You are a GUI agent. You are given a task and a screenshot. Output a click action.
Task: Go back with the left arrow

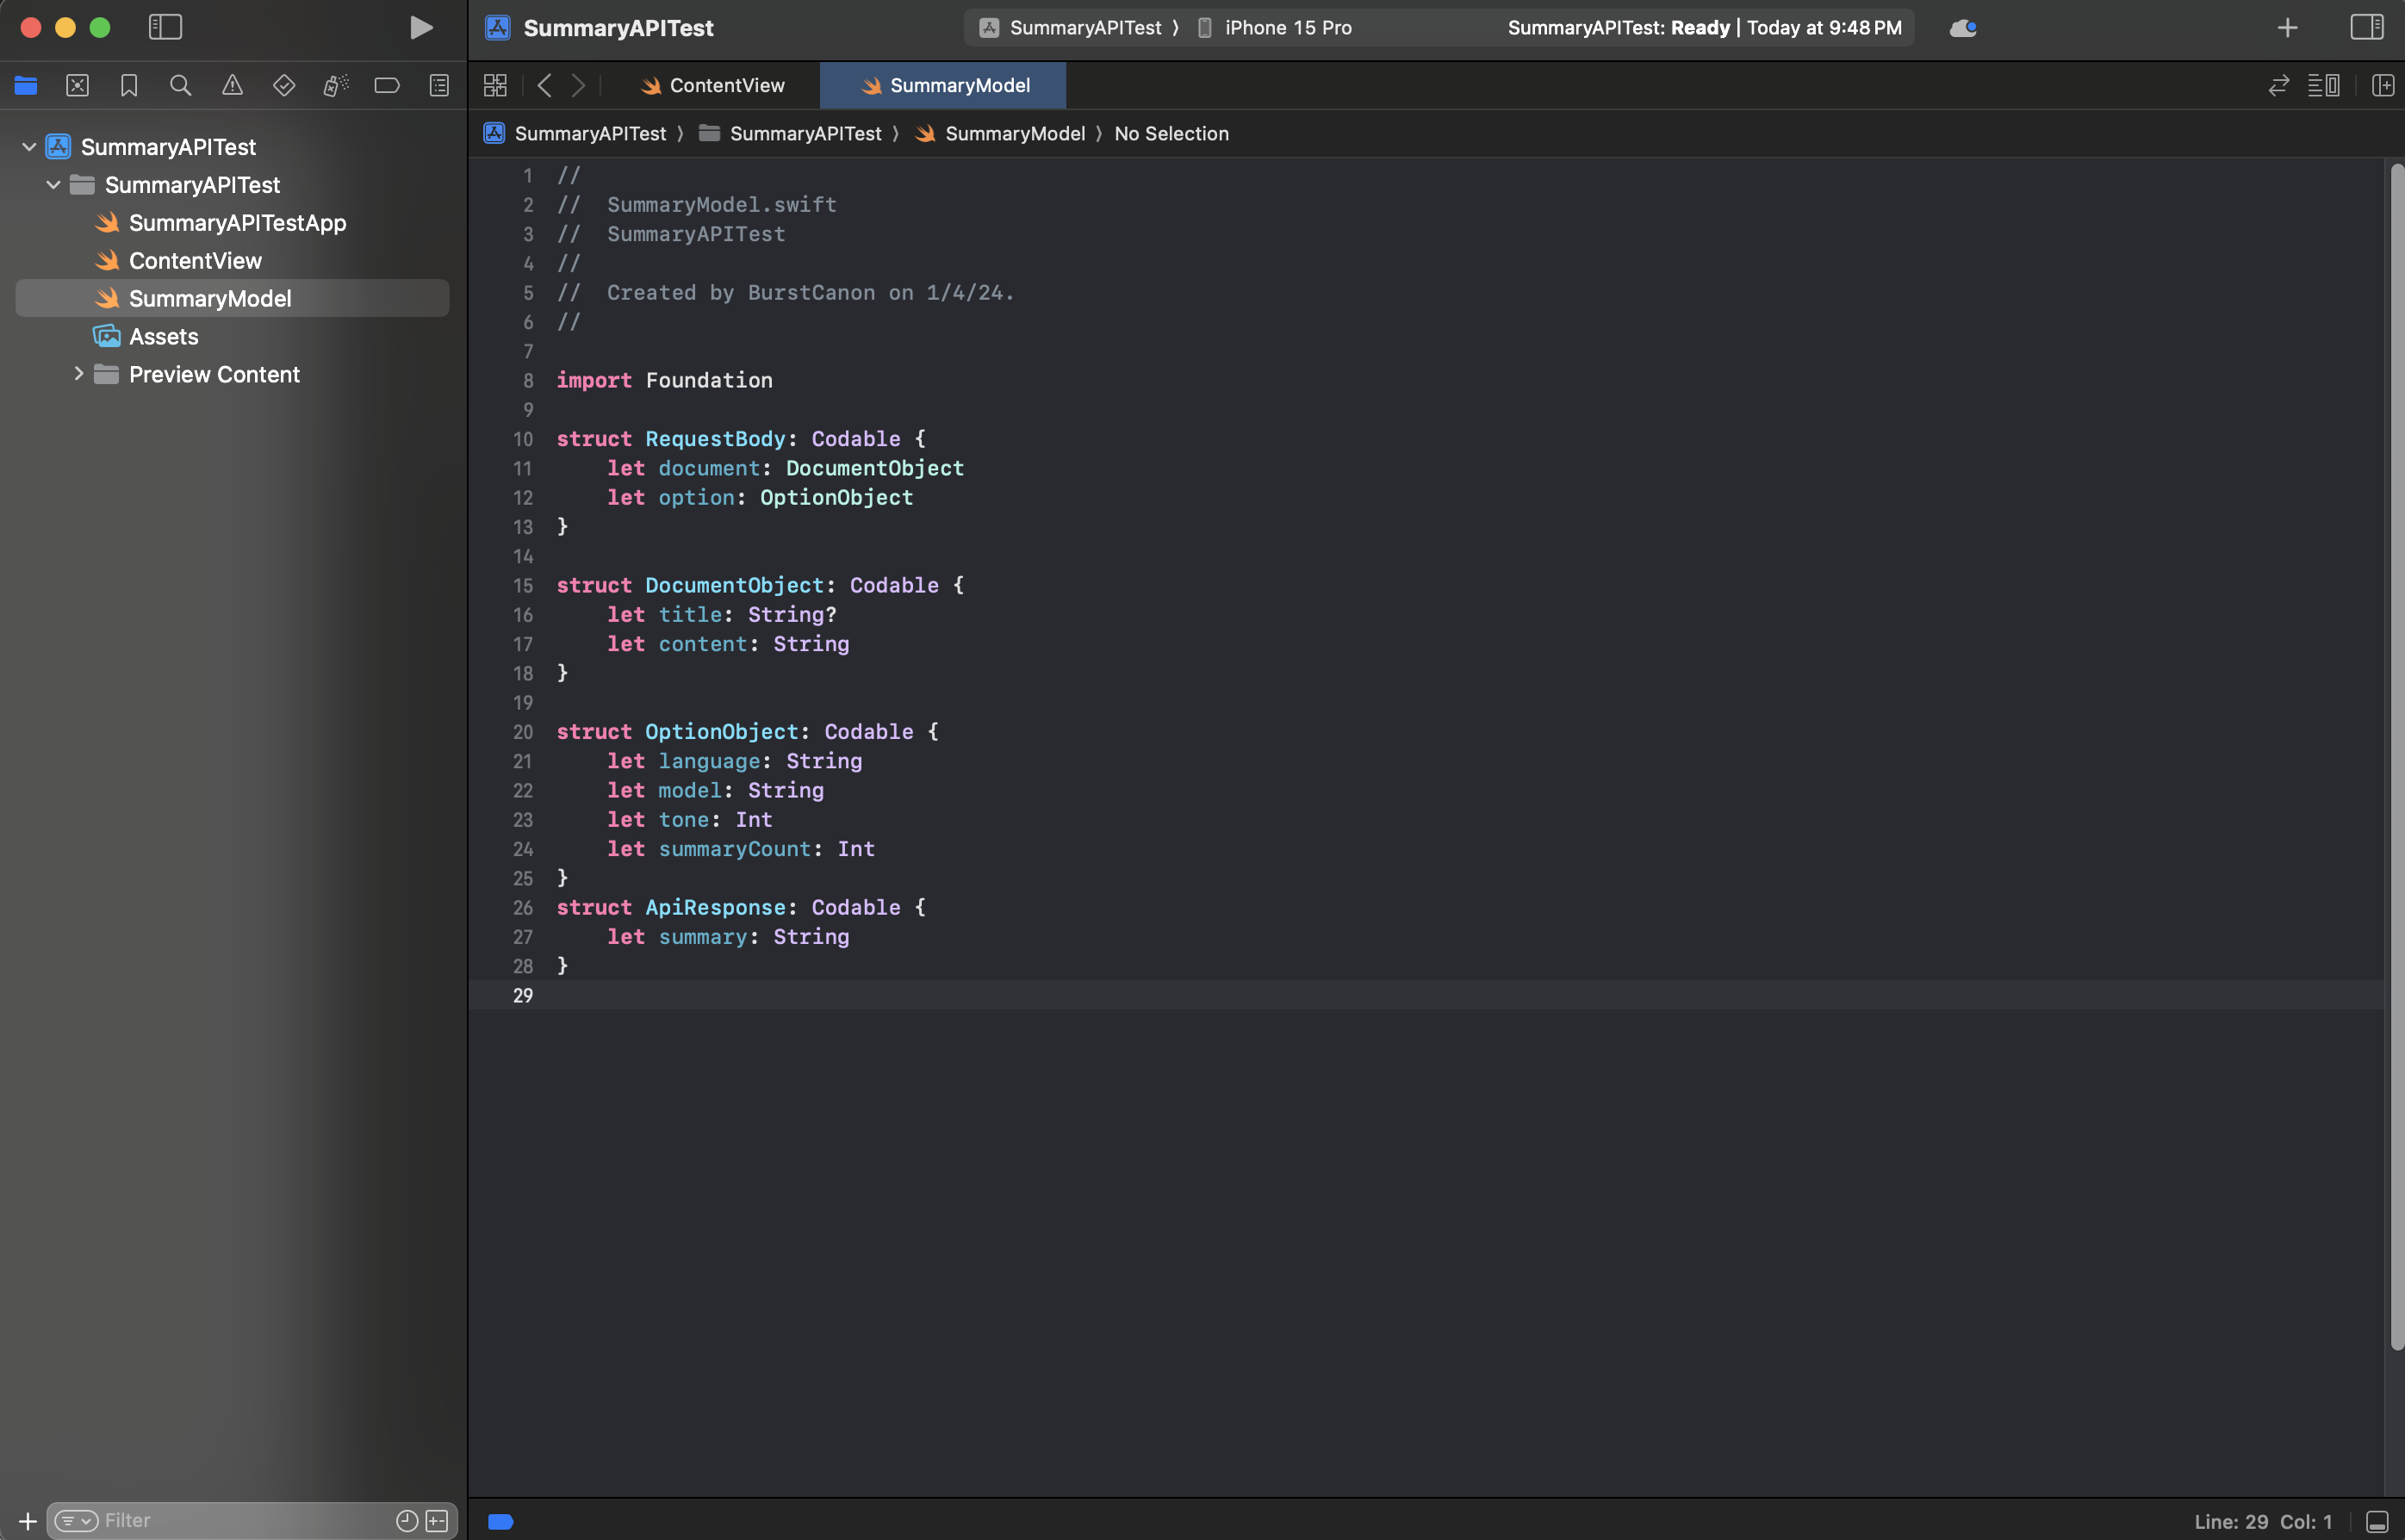point(544,86)
